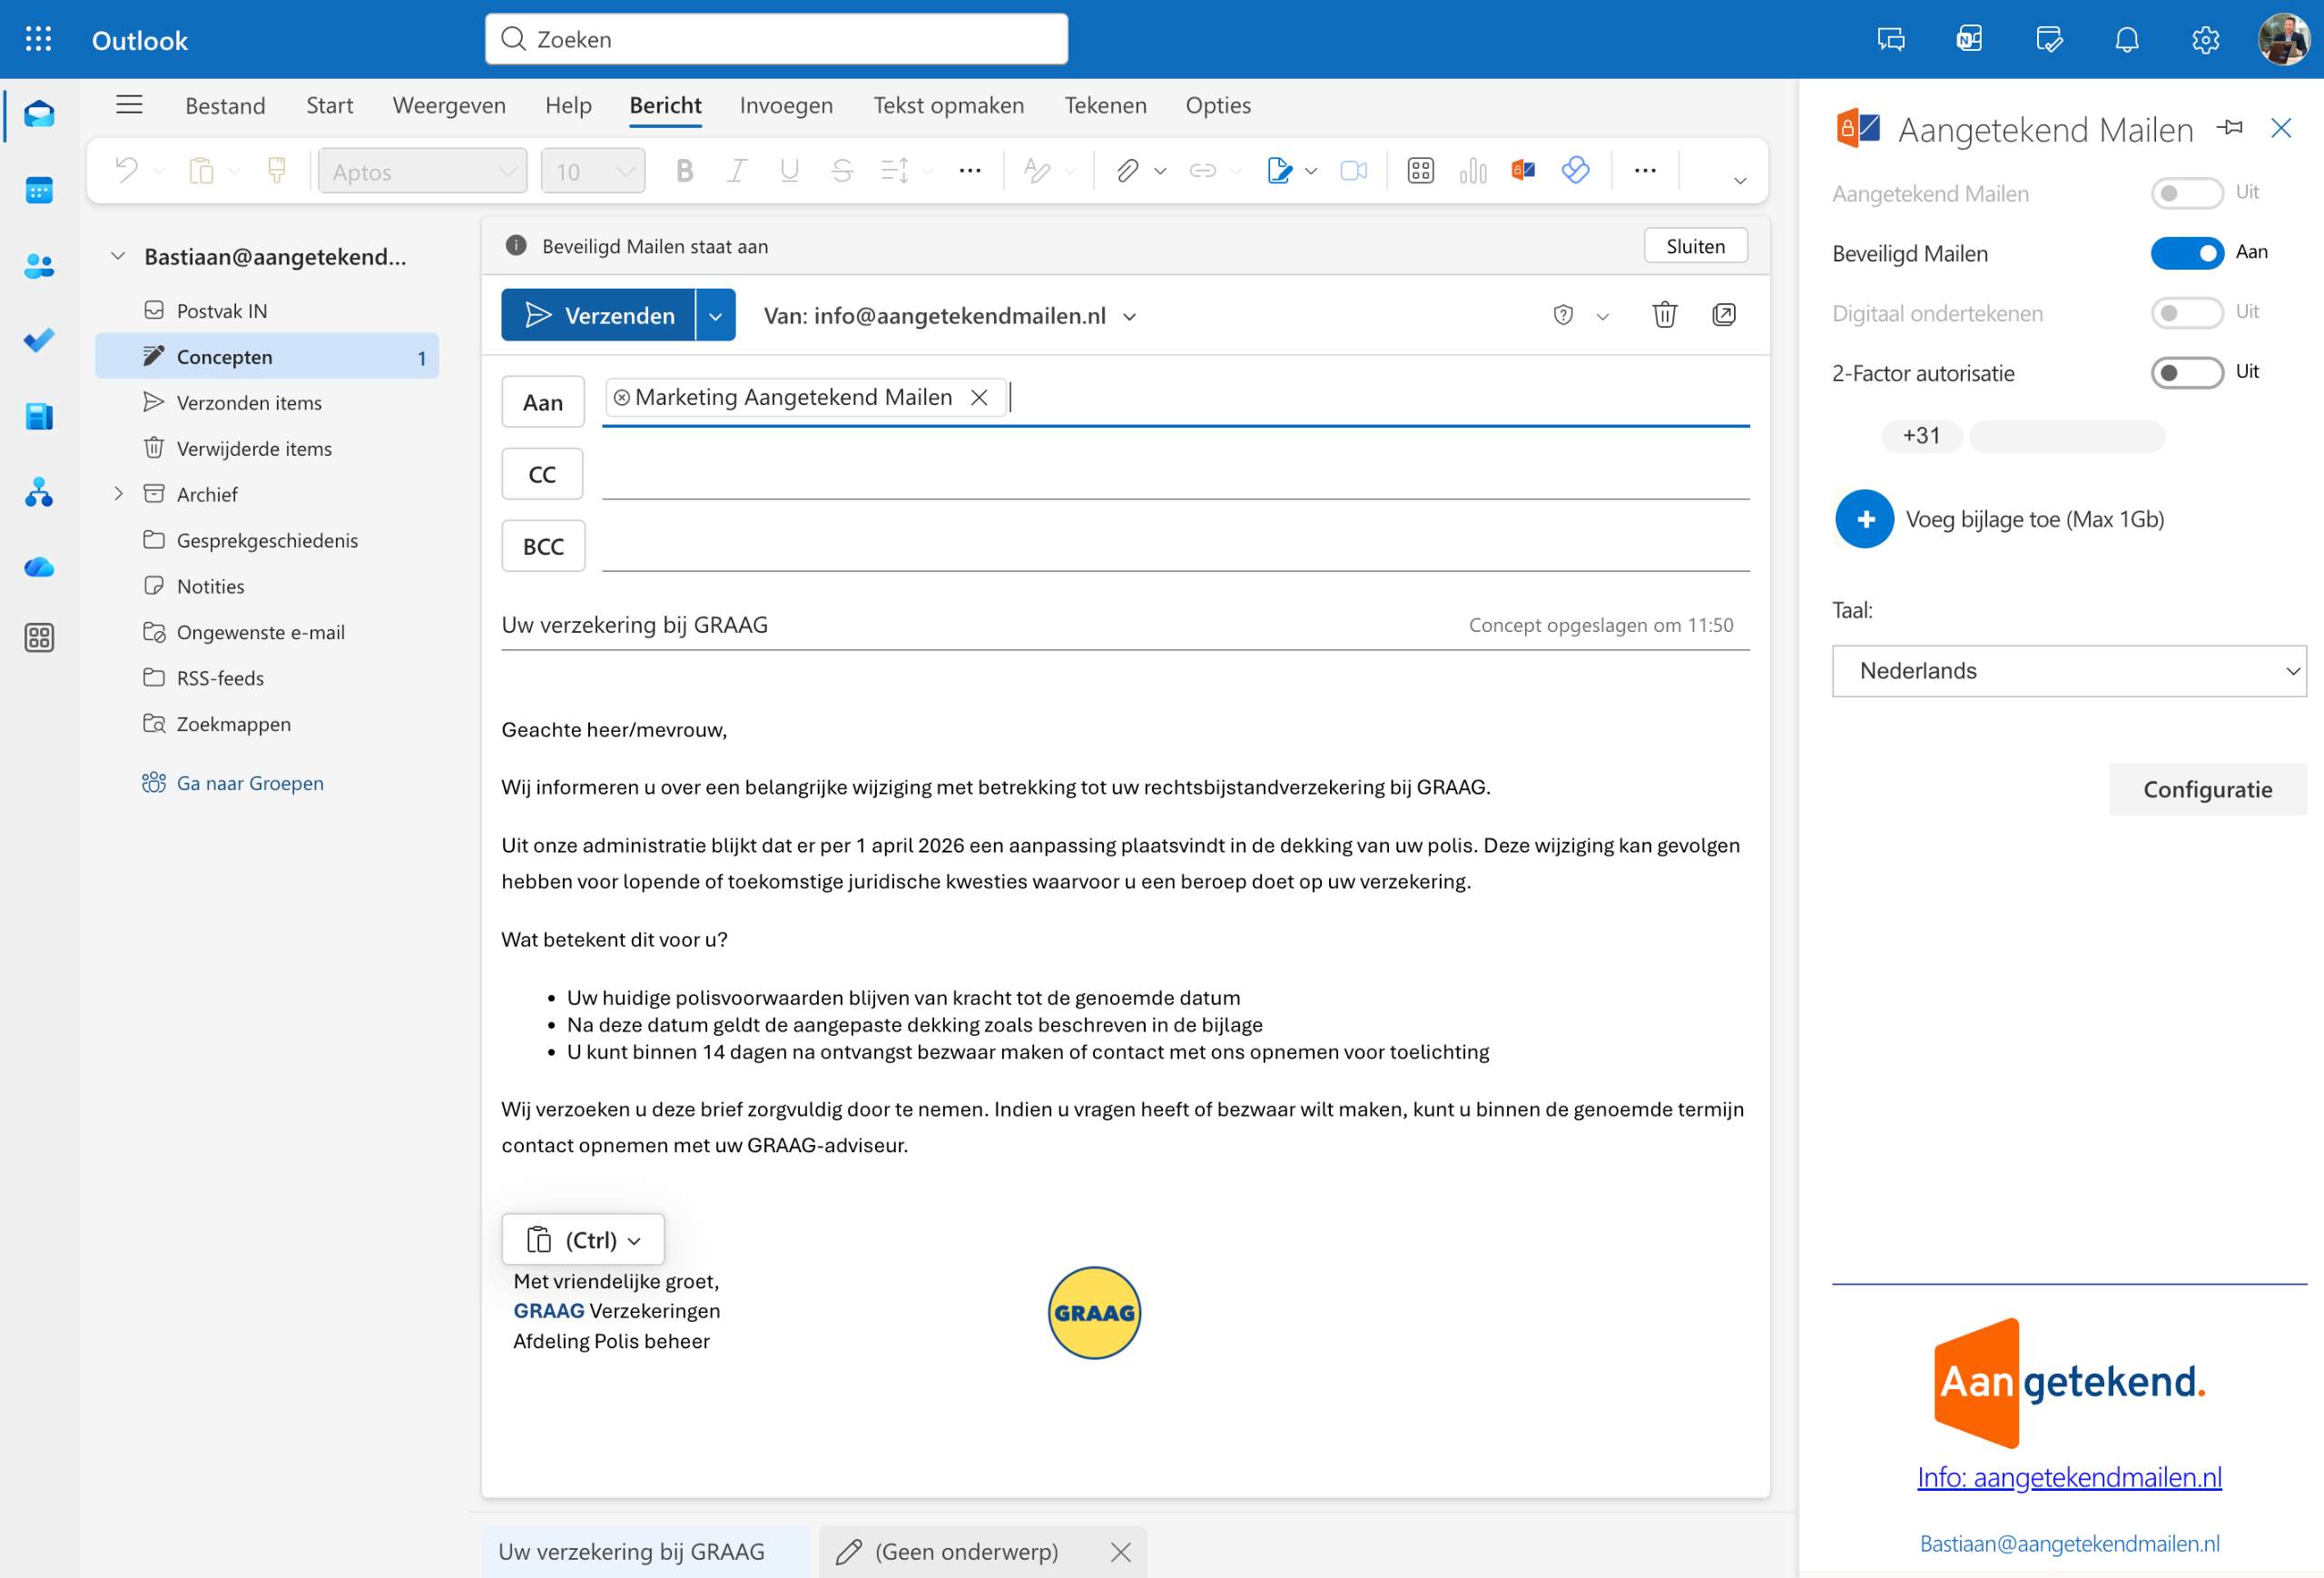Open the Info: aangetekendmailen.nl link
Screen dimensions: 2324x1578
click(x=2069, y=1477)
